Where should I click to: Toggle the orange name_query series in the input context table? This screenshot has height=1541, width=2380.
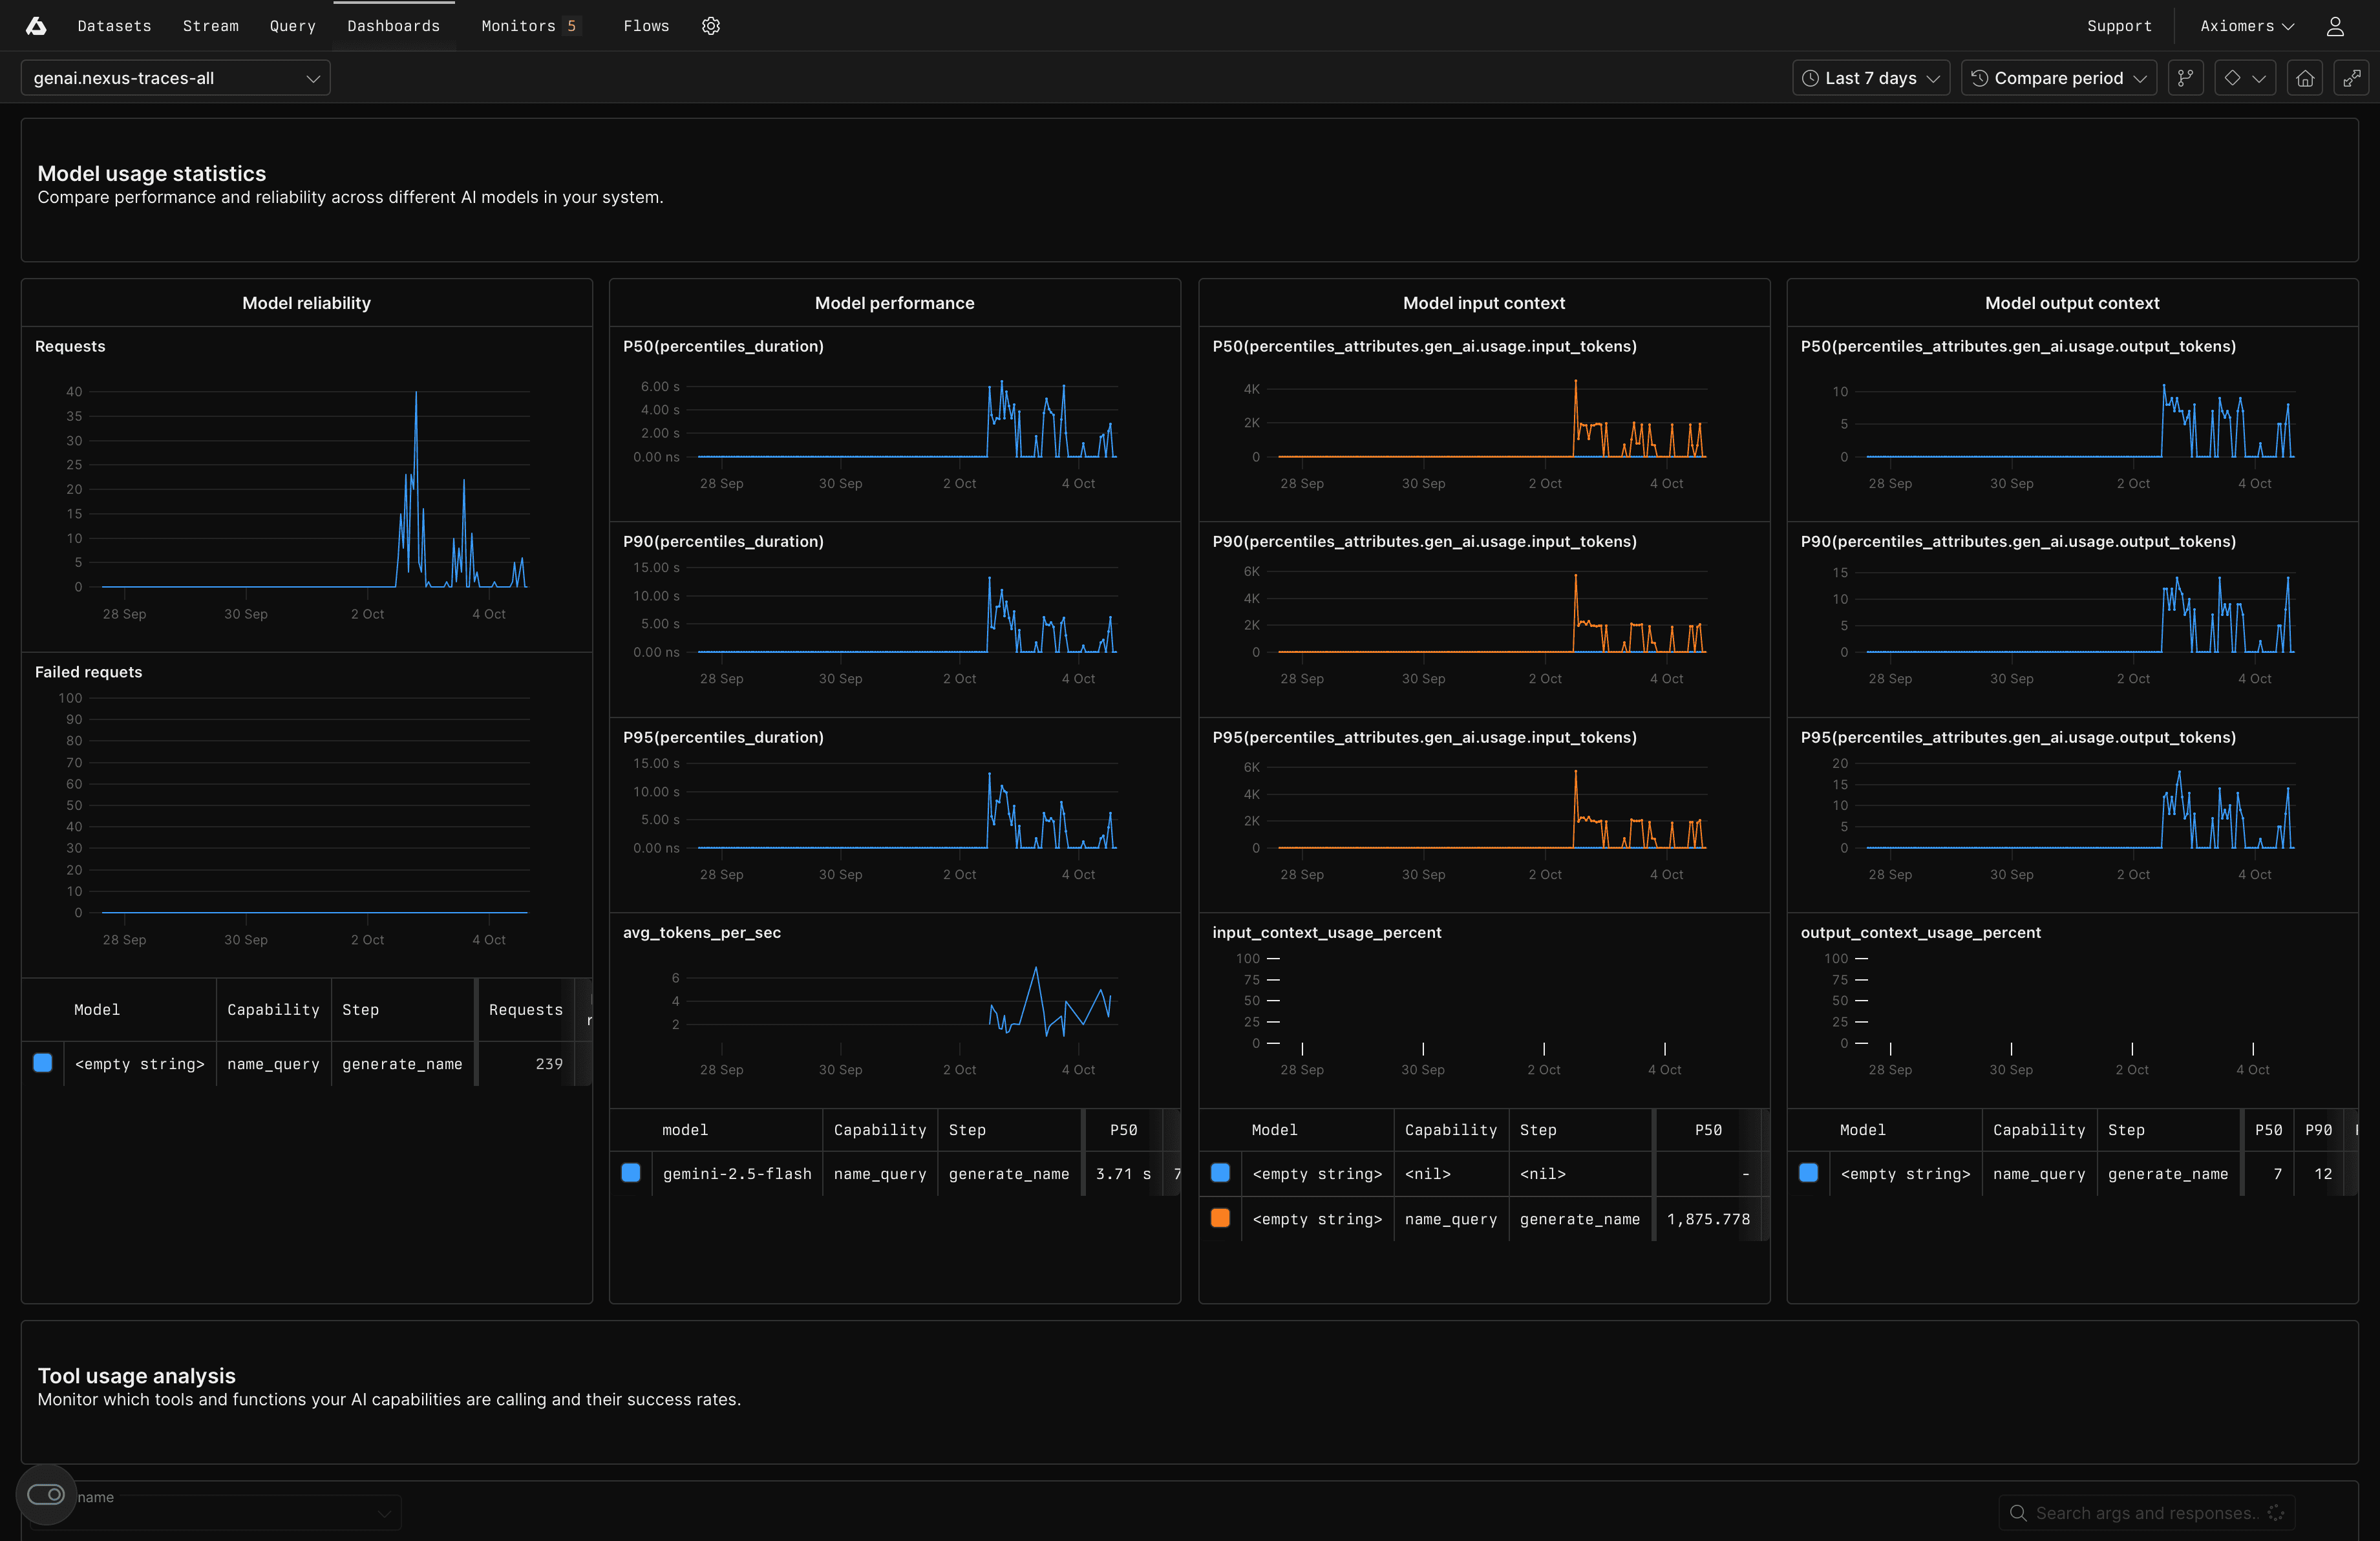1220,1218
